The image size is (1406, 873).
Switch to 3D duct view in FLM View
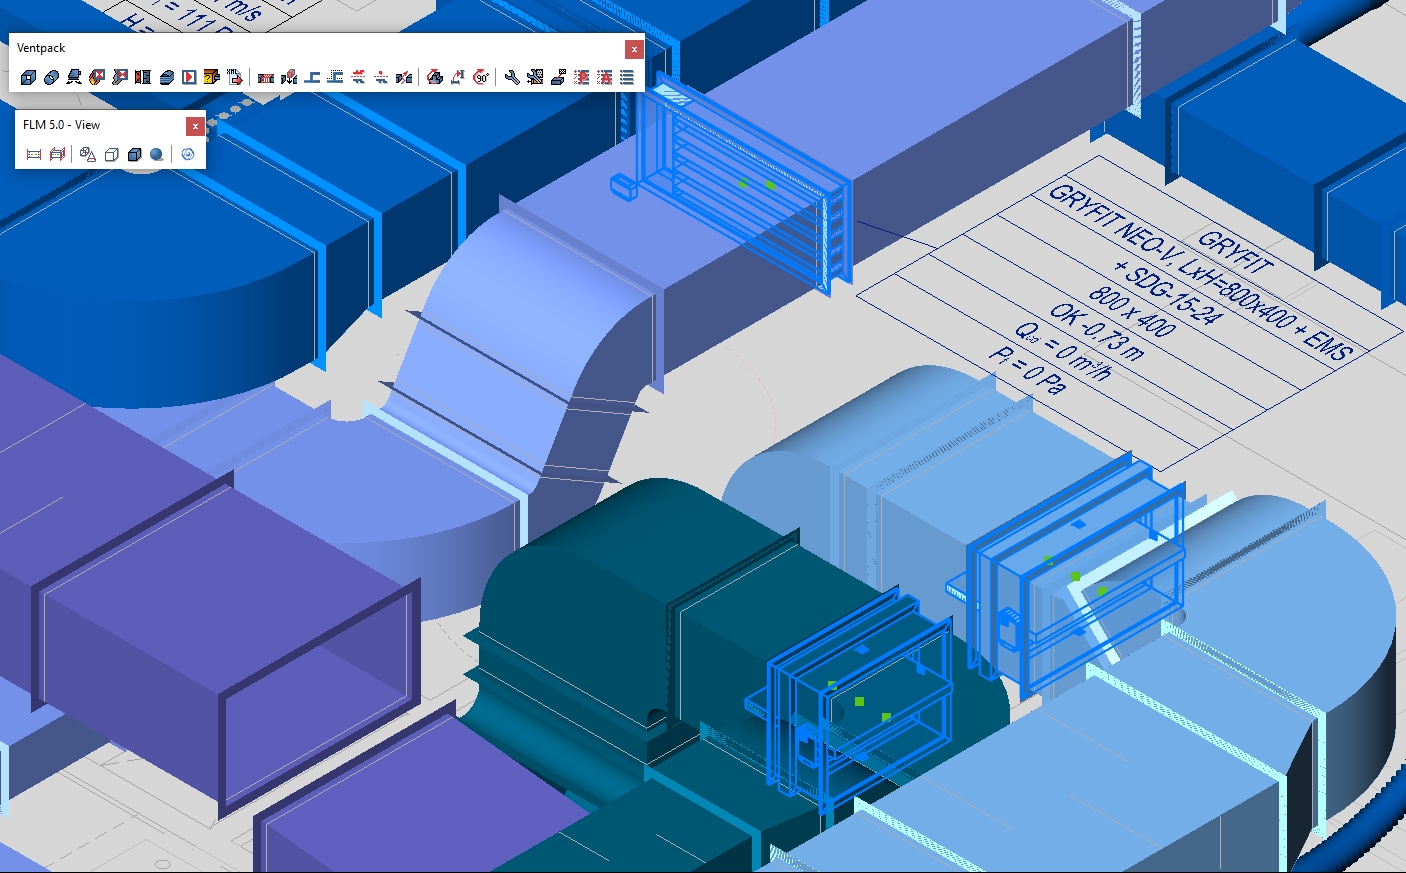[57, 154]
